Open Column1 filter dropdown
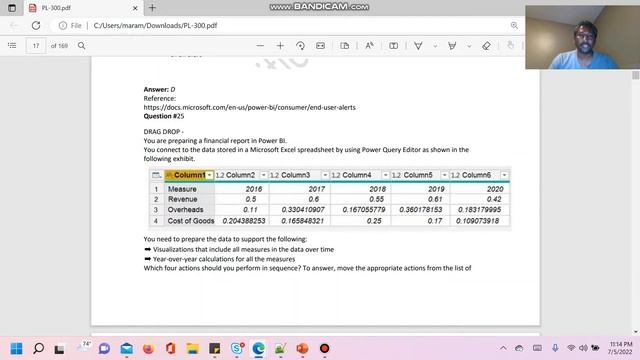 click(x=209, y=175)
